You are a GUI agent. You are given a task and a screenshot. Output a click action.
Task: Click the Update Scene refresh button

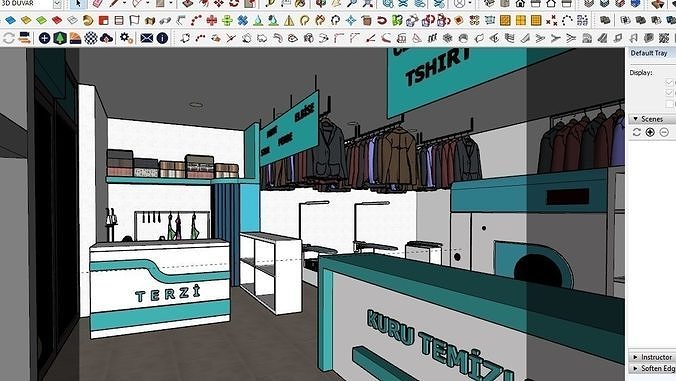pos(637,132)
